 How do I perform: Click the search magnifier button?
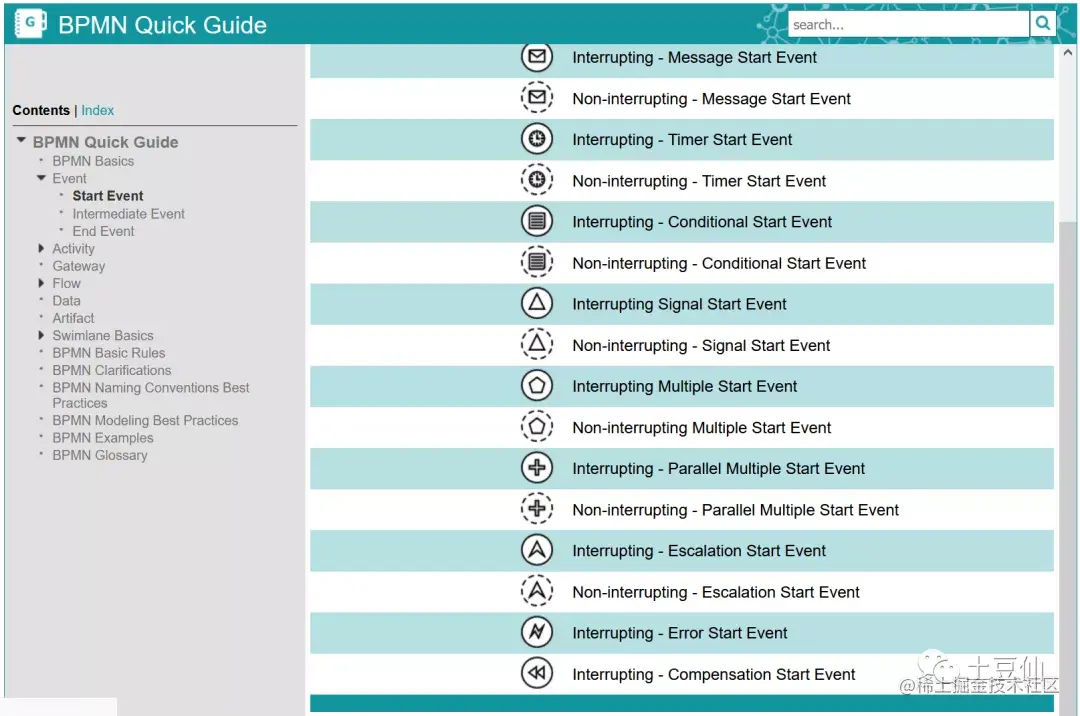tap(1043, 24)
